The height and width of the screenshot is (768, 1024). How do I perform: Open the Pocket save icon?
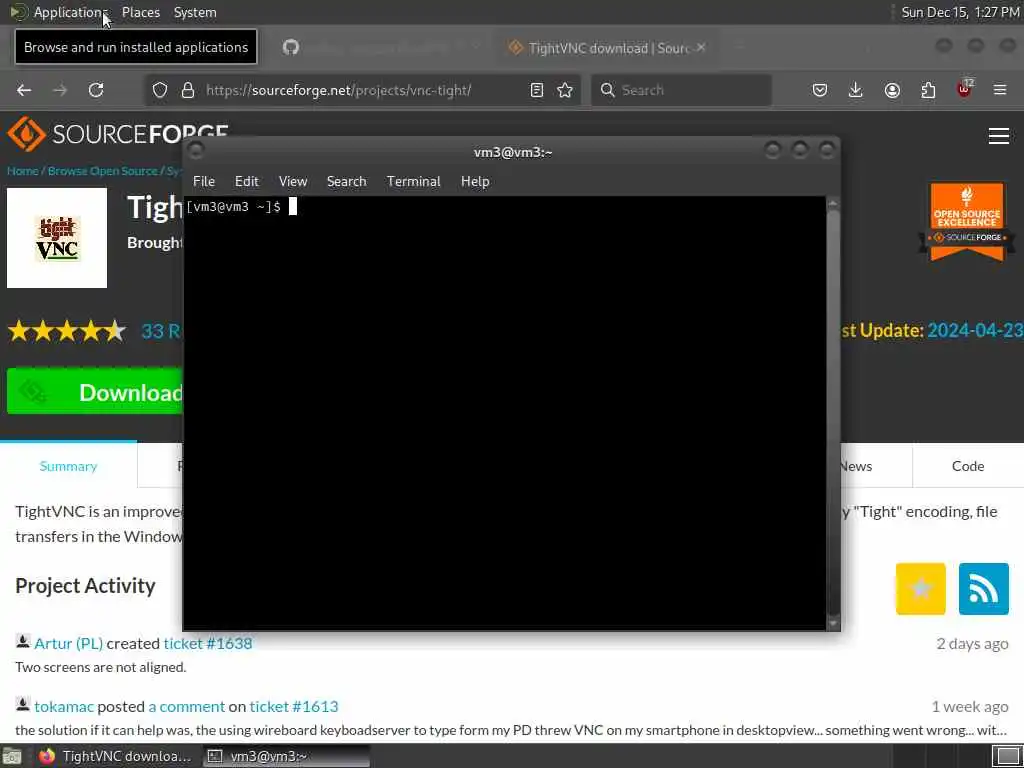click(820, 90)
